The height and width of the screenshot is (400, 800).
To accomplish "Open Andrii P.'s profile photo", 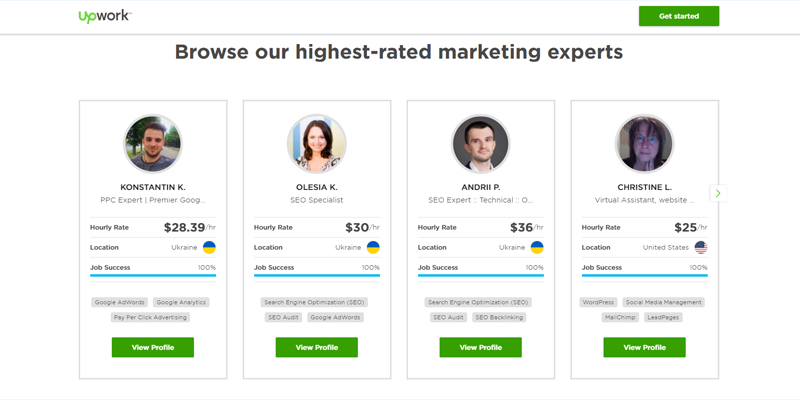I will click(481, 144).
